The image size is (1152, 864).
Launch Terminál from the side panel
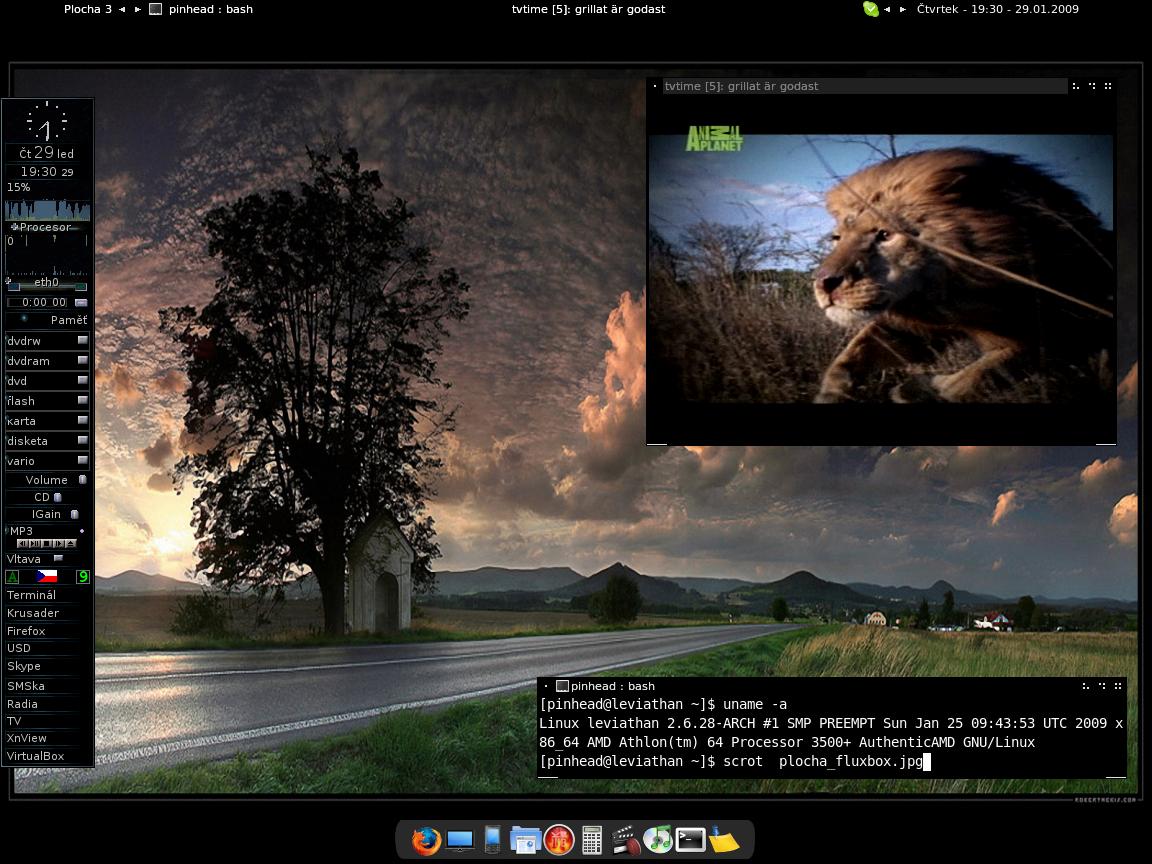pos(32,595)
